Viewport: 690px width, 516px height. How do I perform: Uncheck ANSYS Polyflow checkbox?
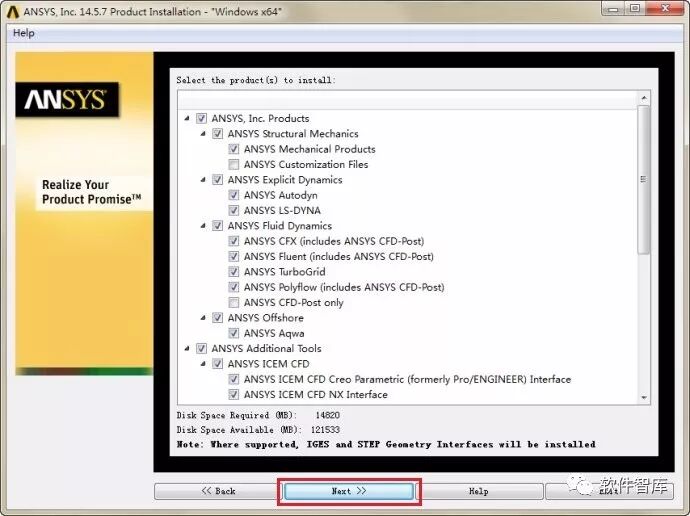coord(234,287)
